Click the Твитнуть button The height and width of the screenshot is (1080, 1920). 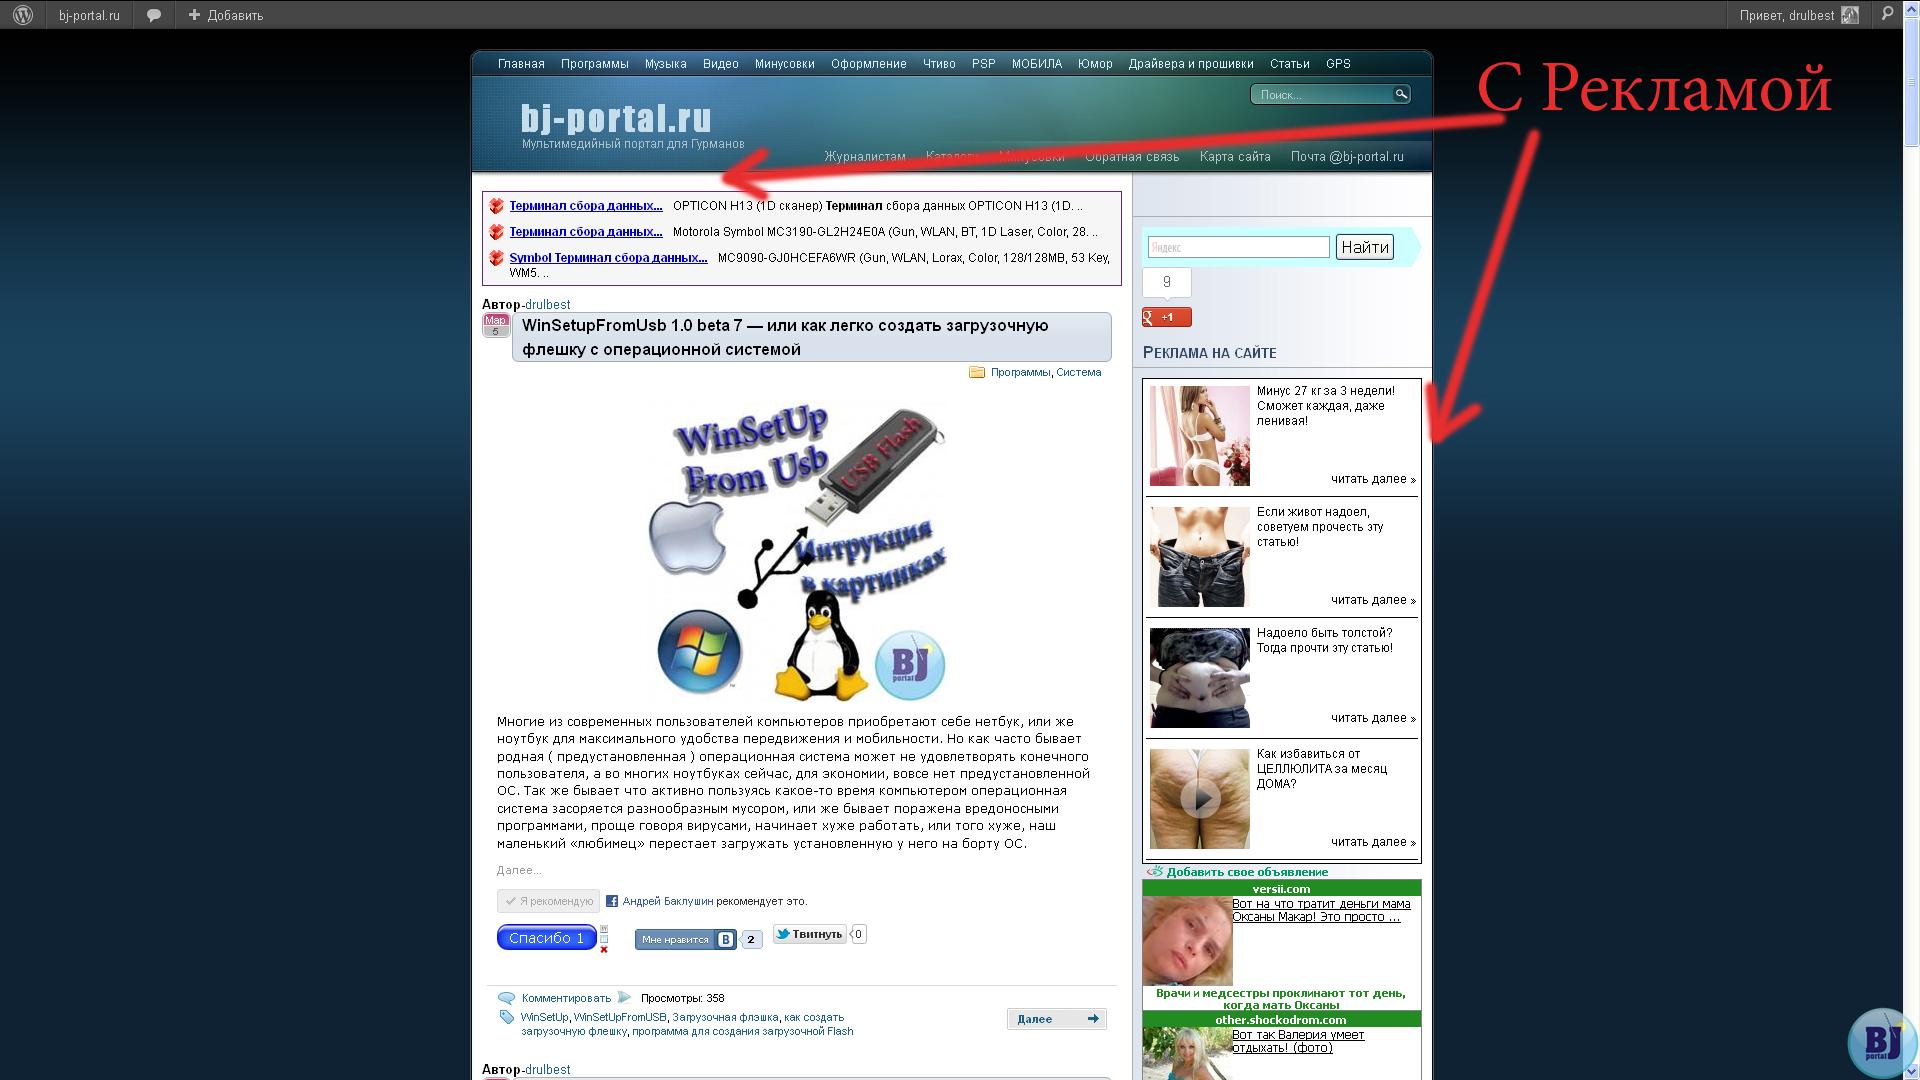click(x=809, y=934)
